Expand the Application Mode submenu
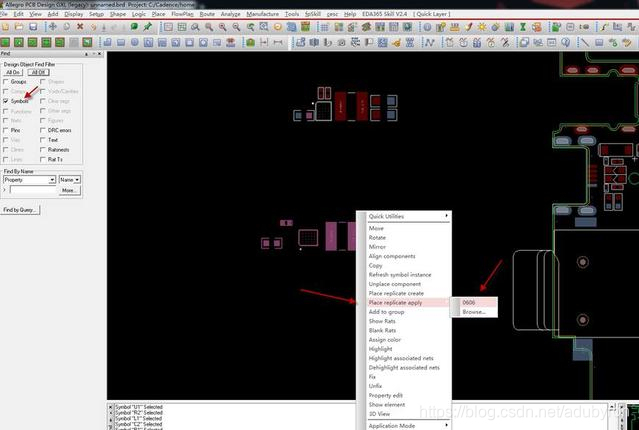This screenshot has width=639, height=430. click(x=408, y=426)
